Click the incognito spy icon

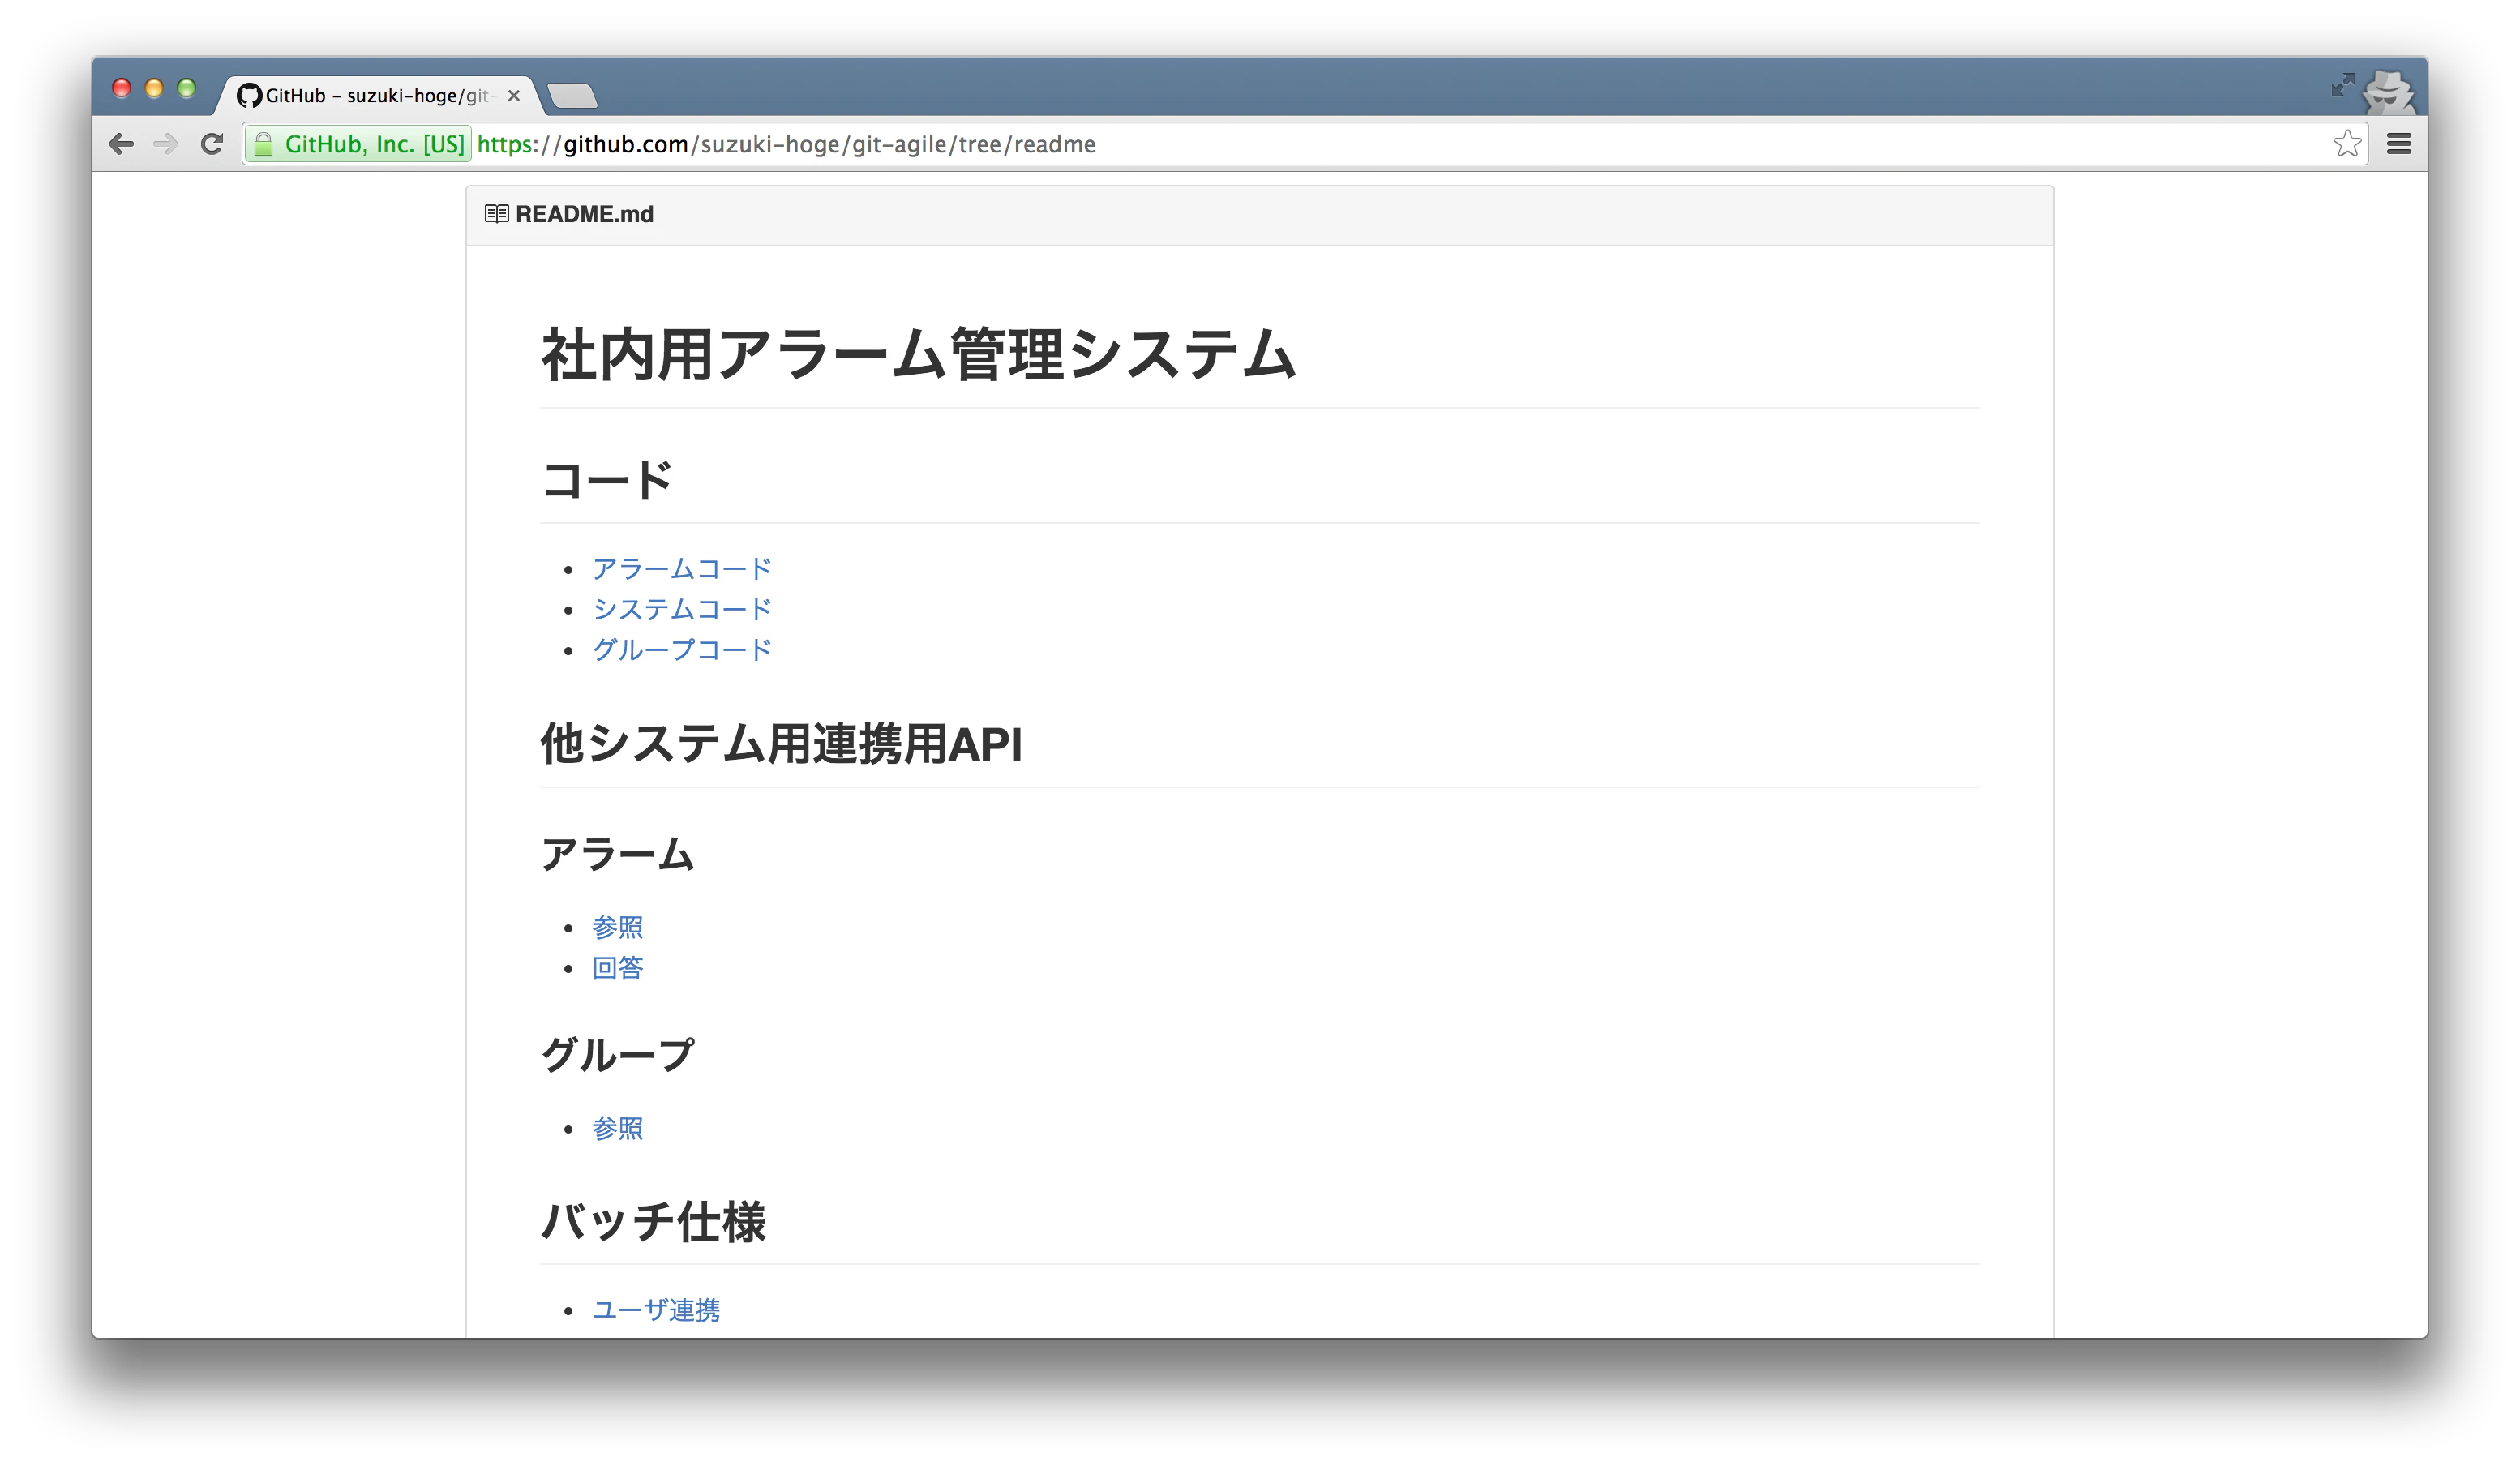tap(2389, 93)
